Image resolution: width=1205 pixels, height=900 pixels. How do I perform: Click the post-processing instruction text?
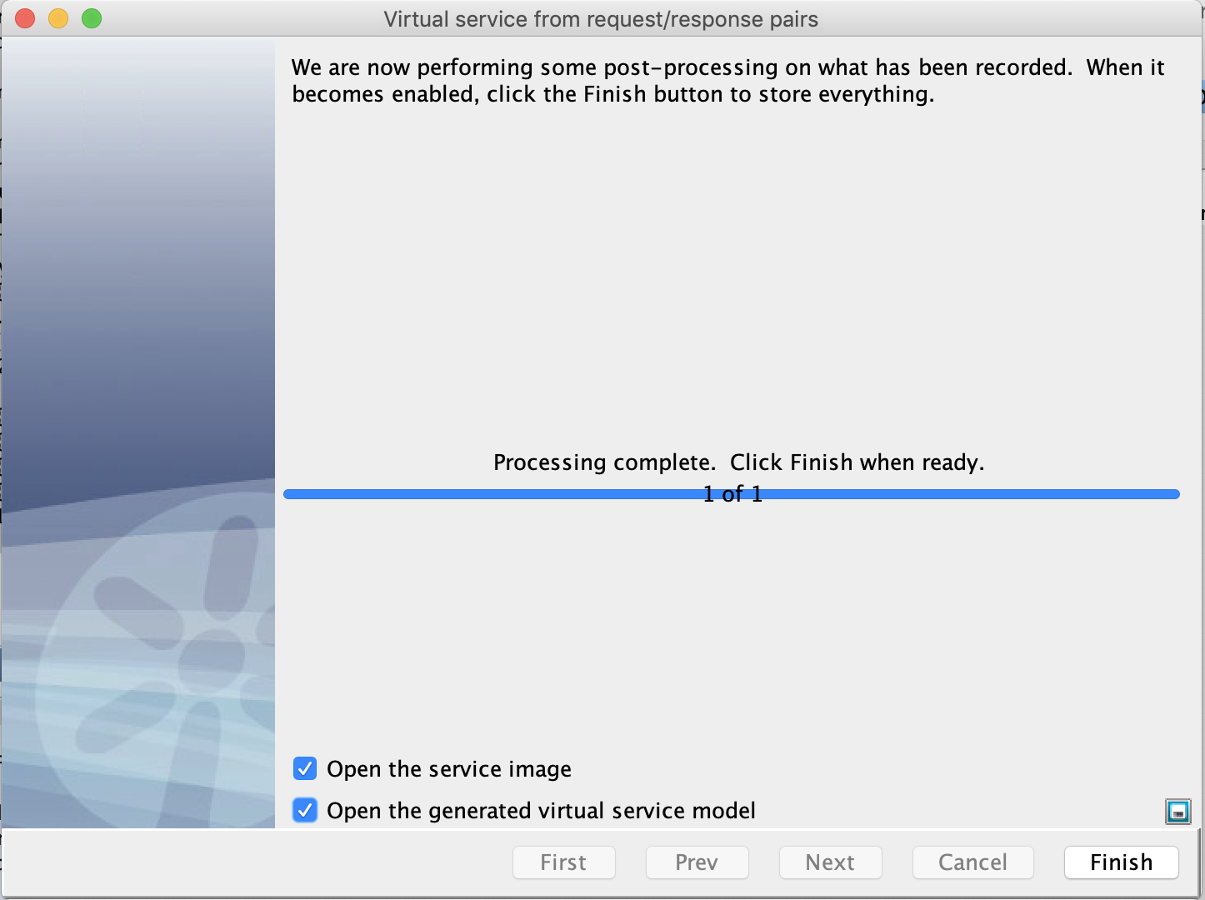(728, 82)
